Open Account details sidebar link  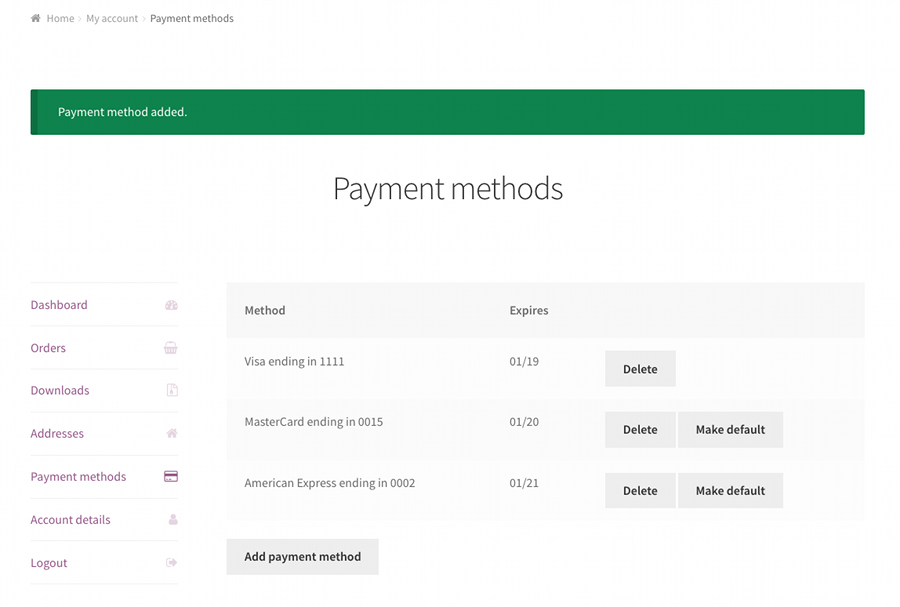coord(70,520)
